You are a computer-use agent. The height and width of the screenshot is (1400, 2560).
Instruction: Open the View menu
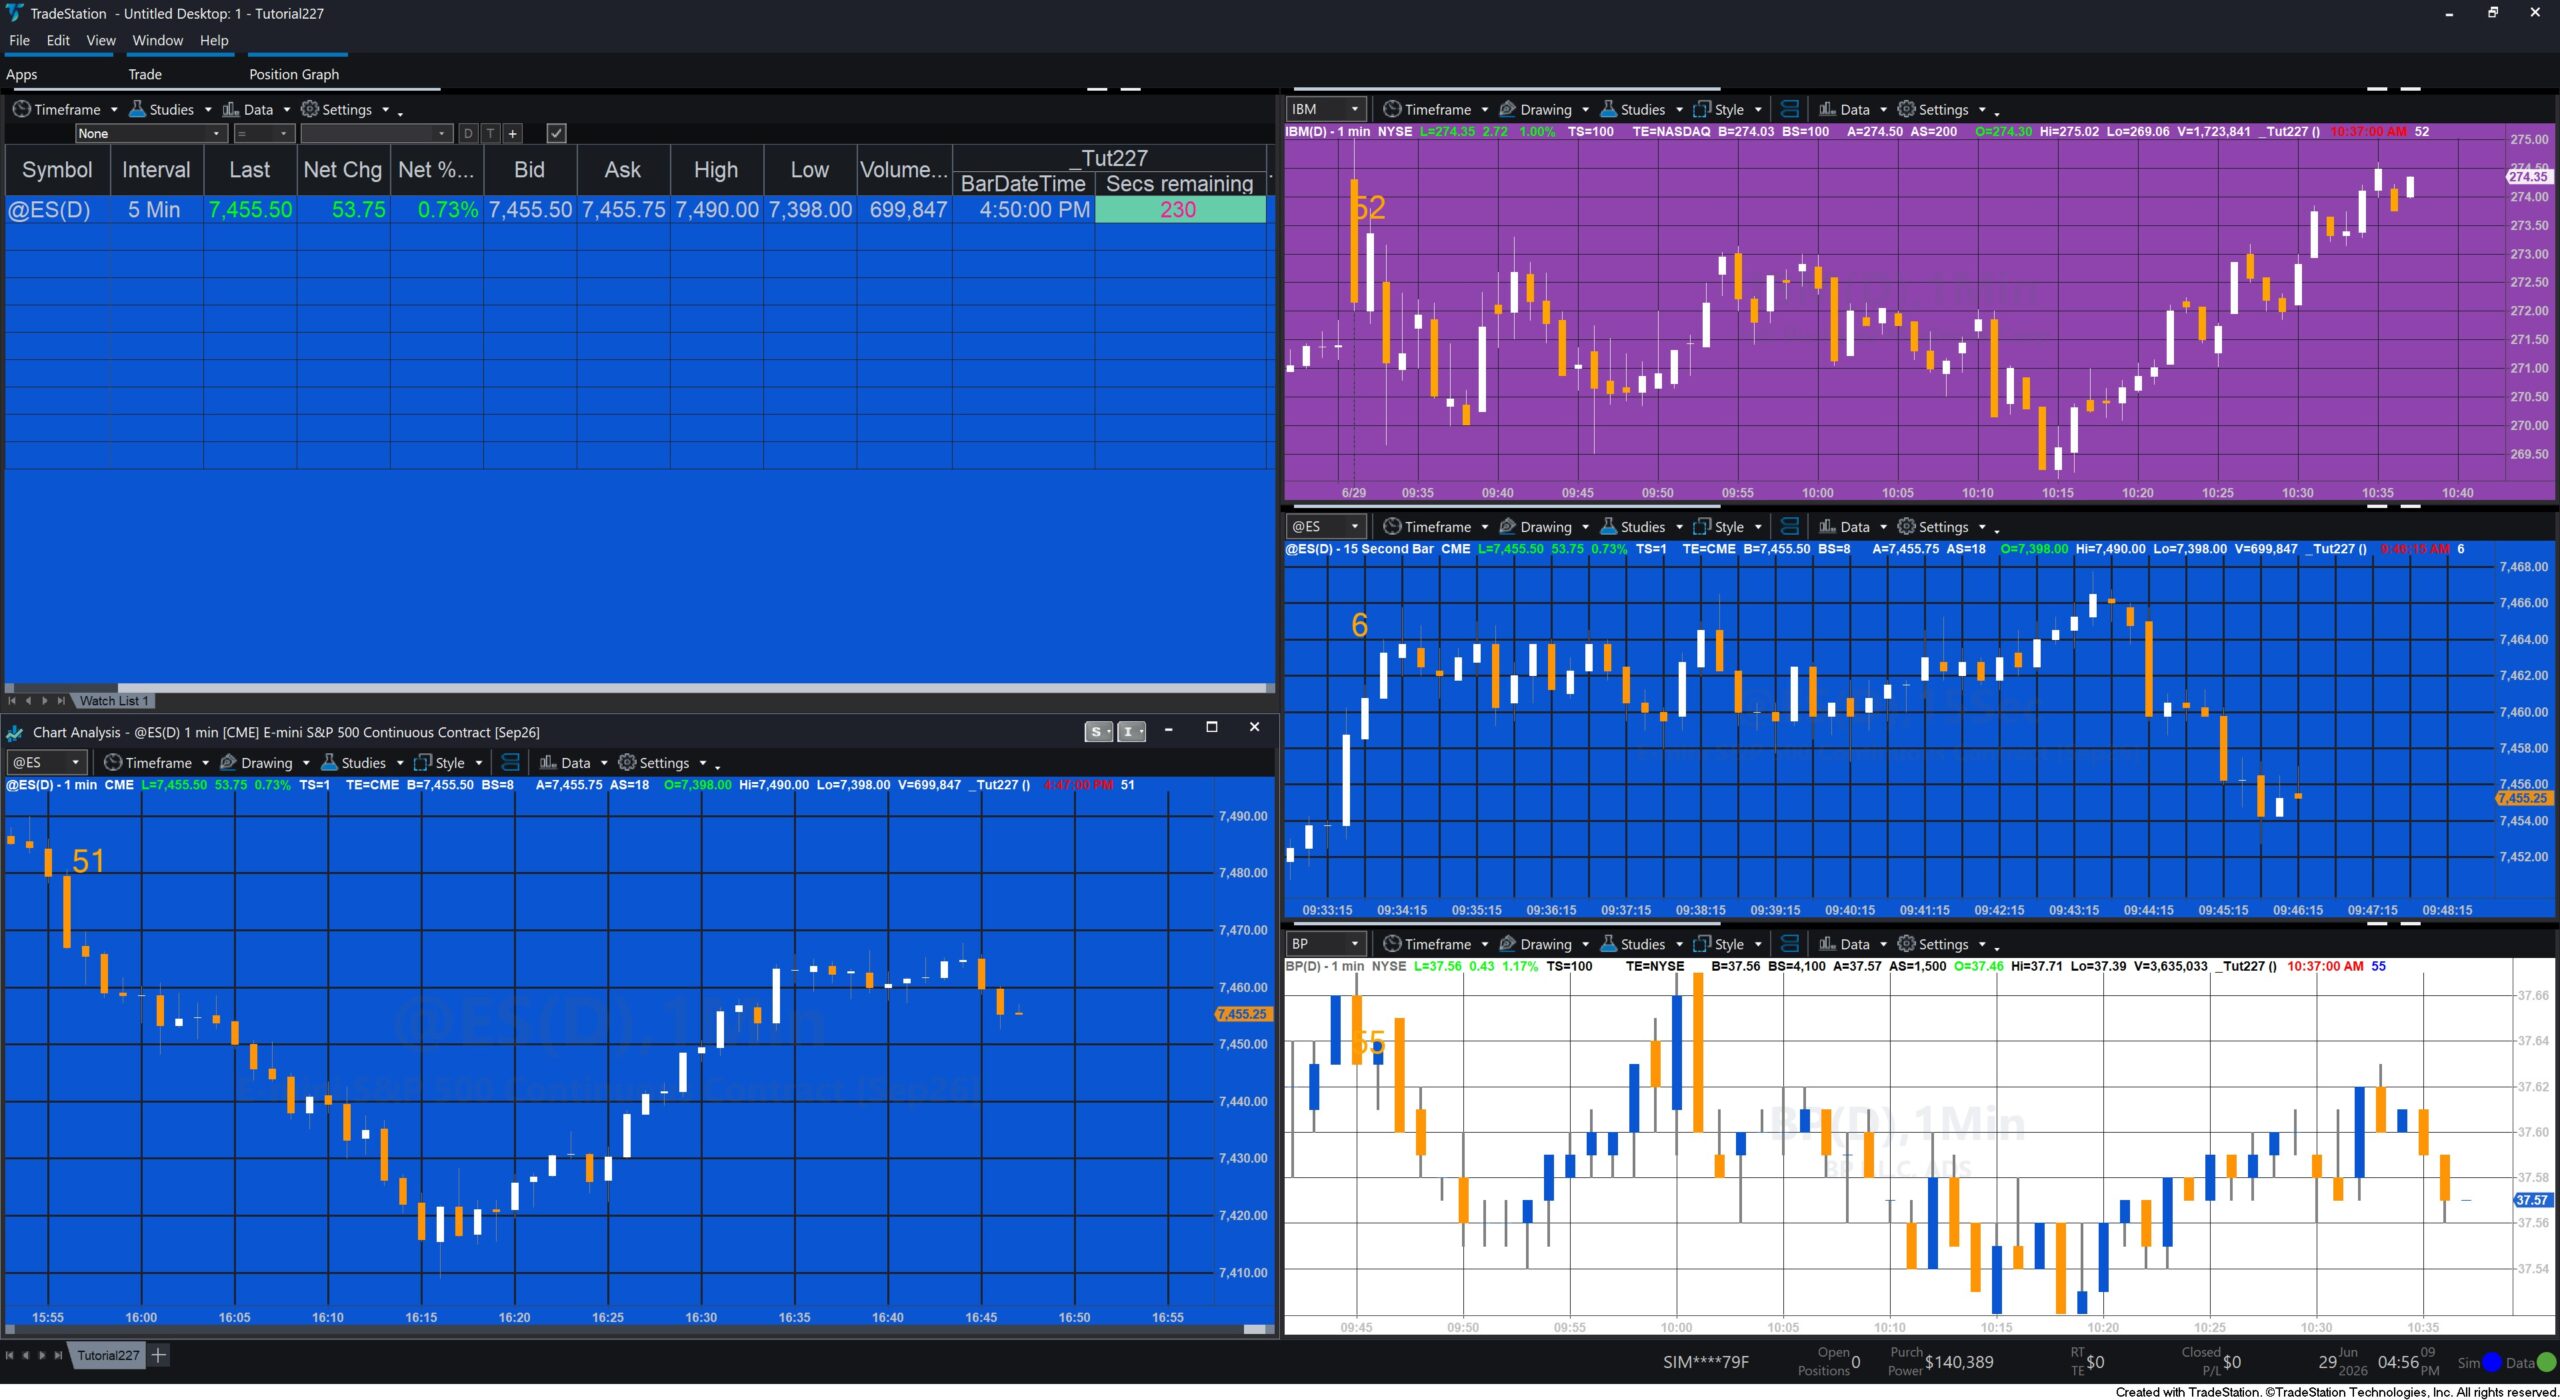click(101, 40)
